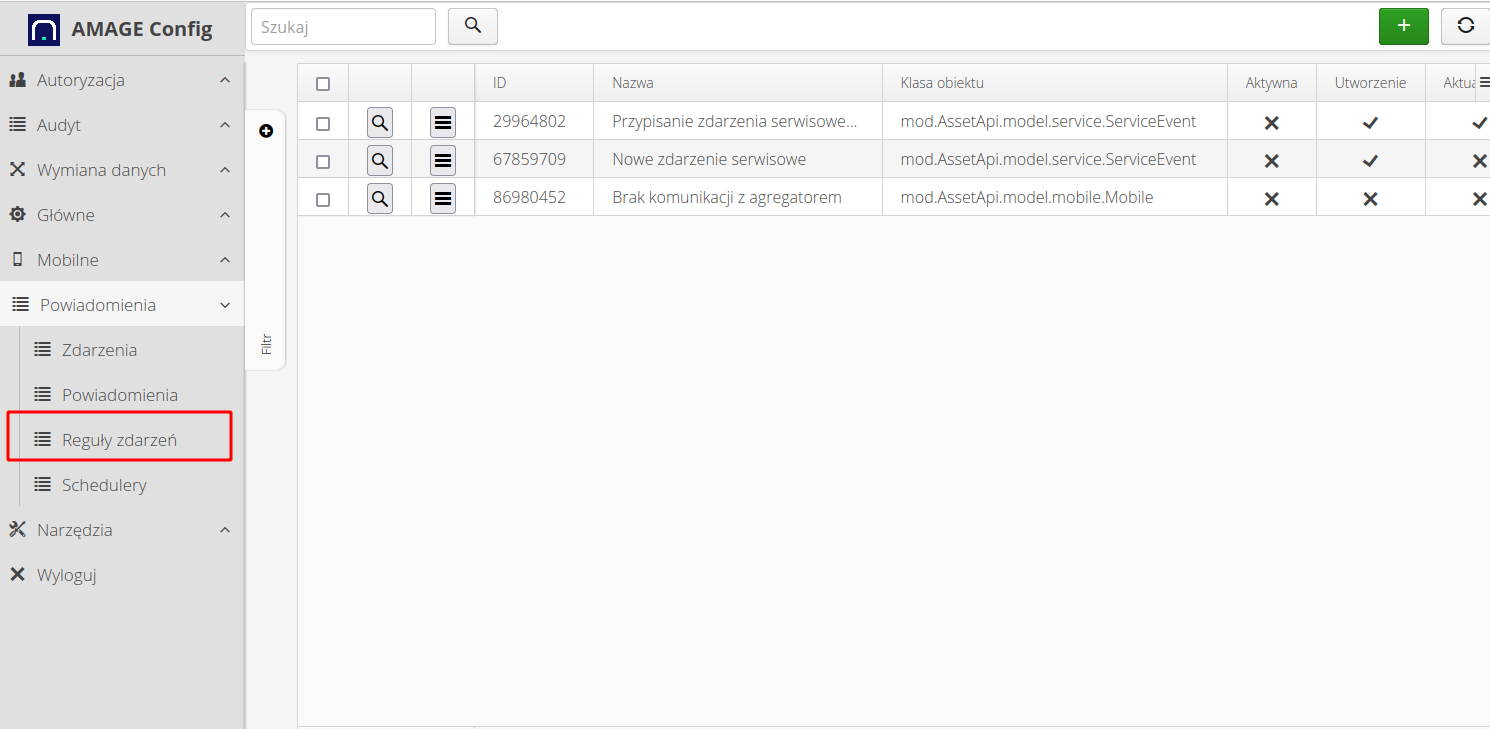Click the green add (+) button
The height and width of the screenshot is (729, 1490).
pos(1403,25)
